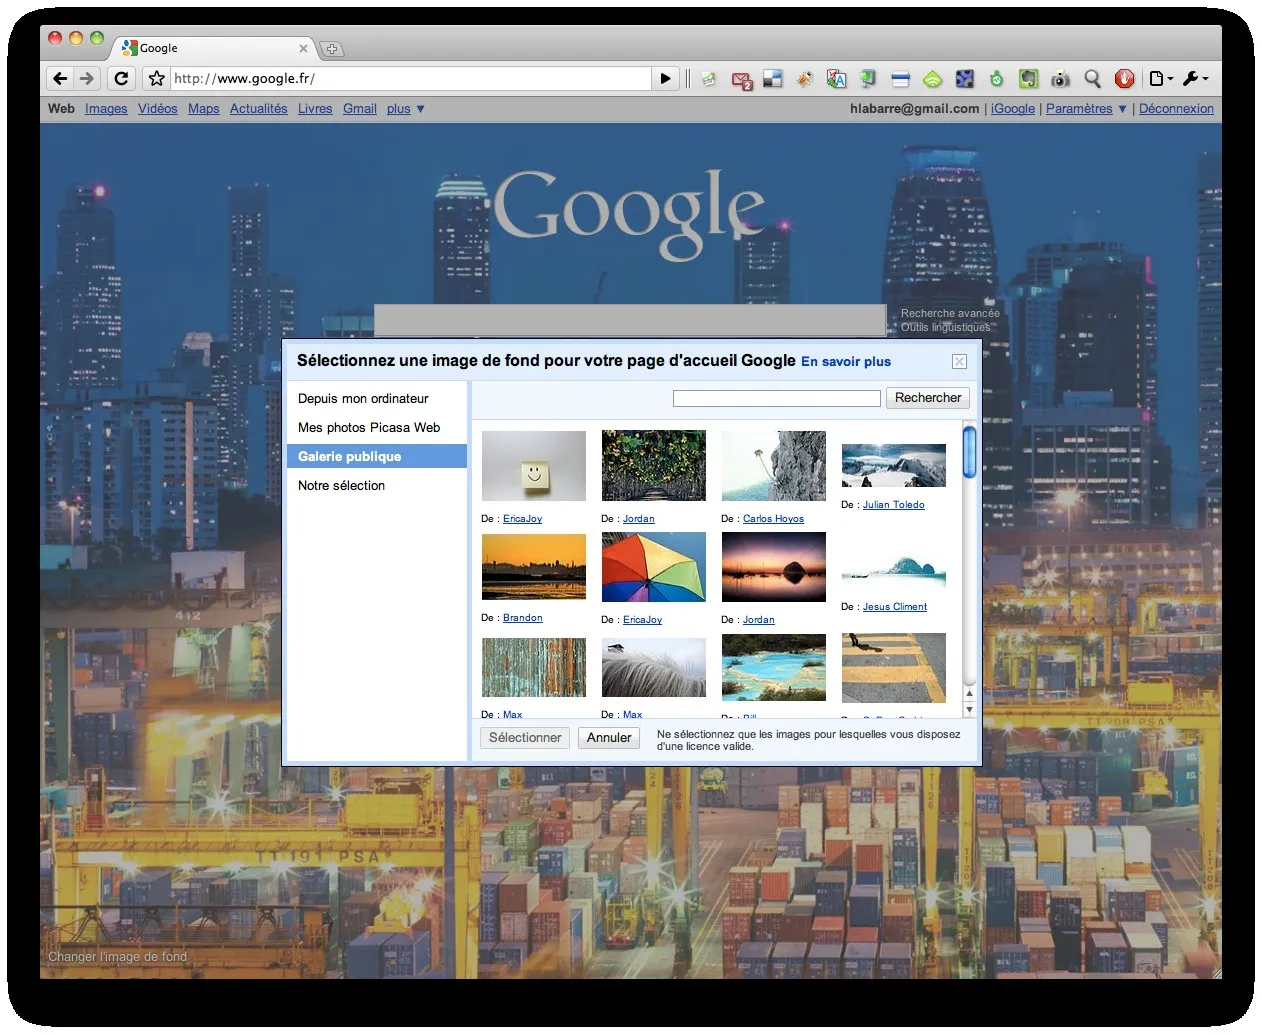Open author link Julian Toledo
Screen dimensions: 1262x1034
pos(894,505)
